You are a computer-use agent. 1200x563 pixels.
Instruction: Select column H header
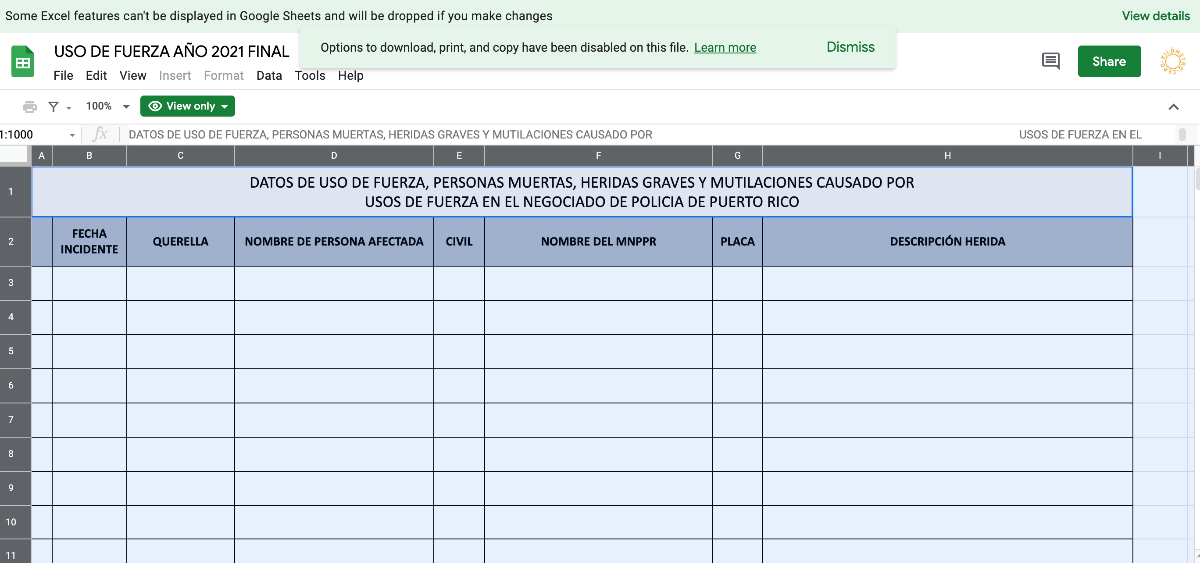(x=947, y=155)
